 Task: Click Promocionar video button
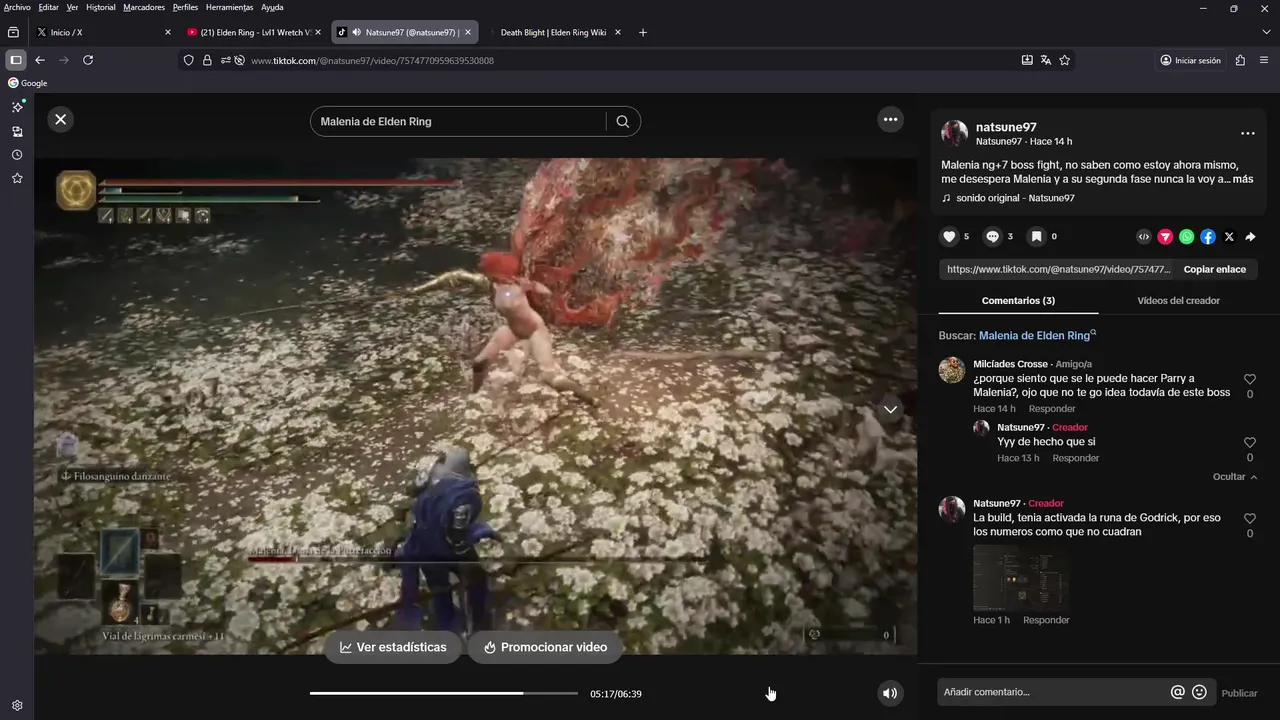545,647
